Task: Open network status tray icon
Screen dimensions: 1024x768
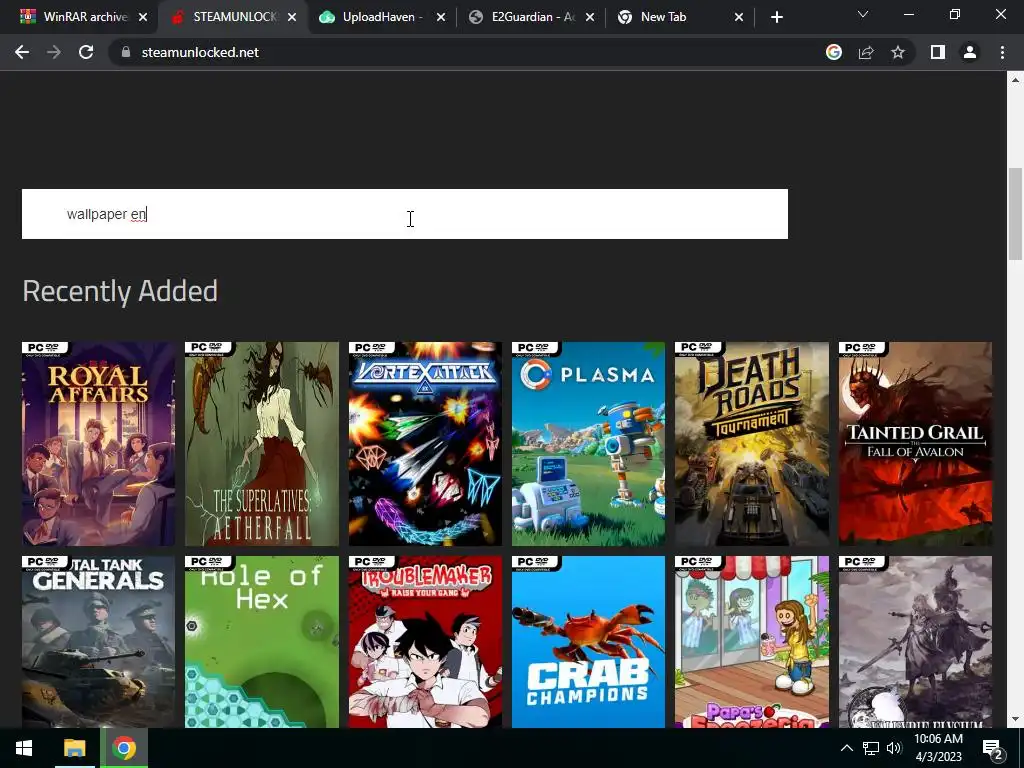Action: pos(871,748)
